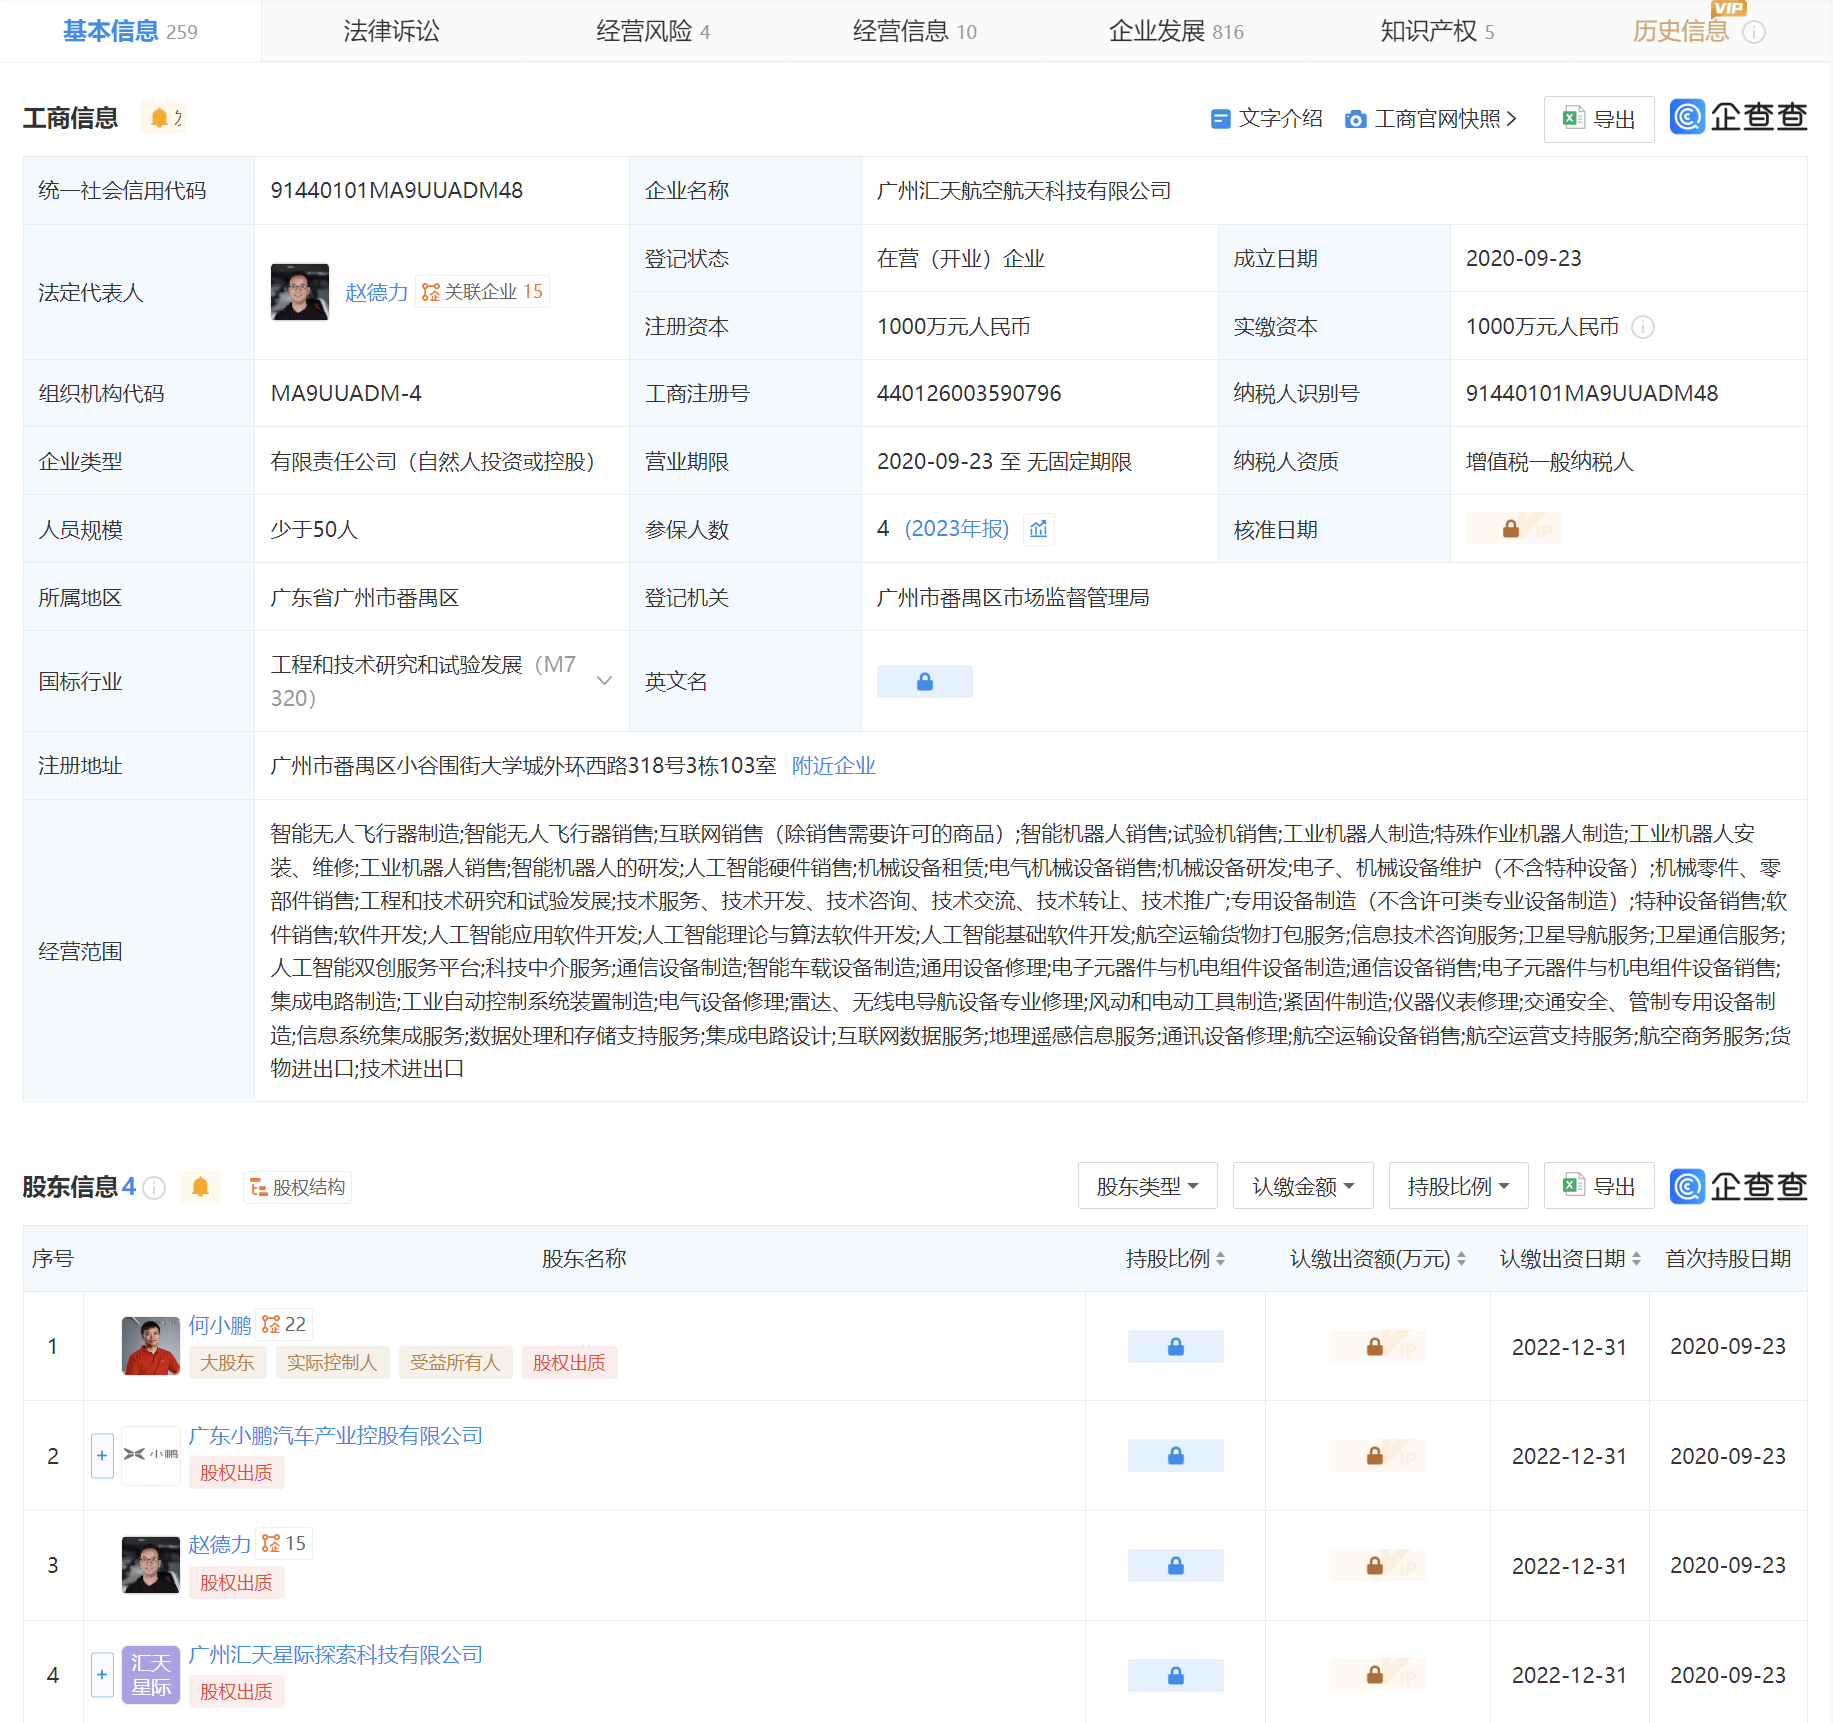Open the (2023年报) link

pos(957,529)
